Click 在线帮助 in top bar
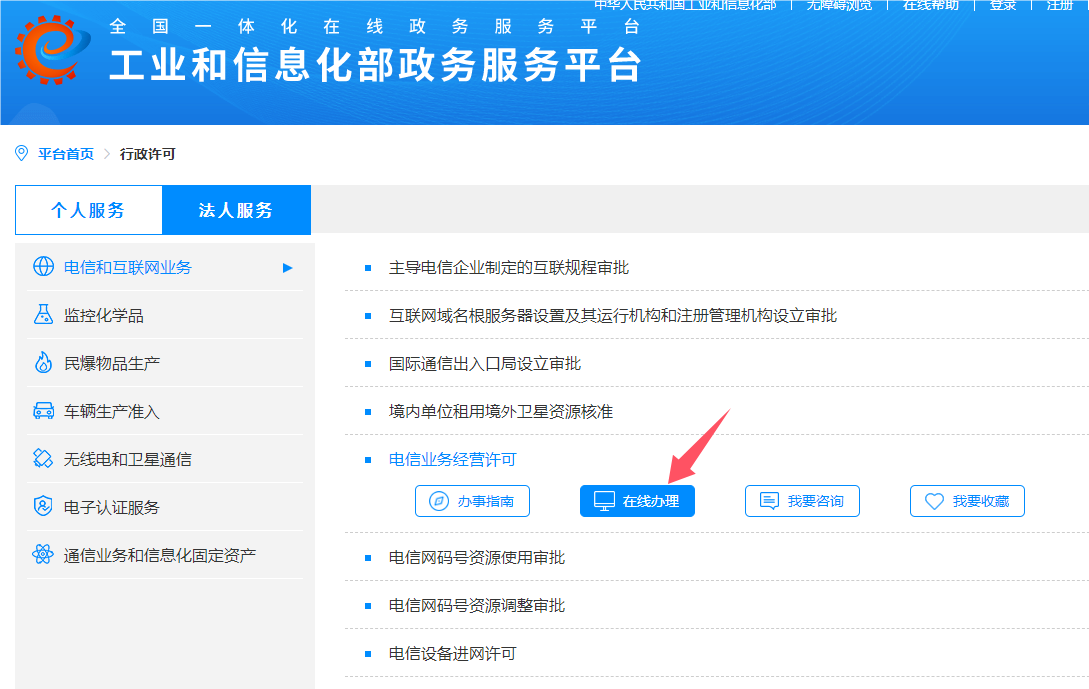1089x689 pixels. click(x=931, y=5)
